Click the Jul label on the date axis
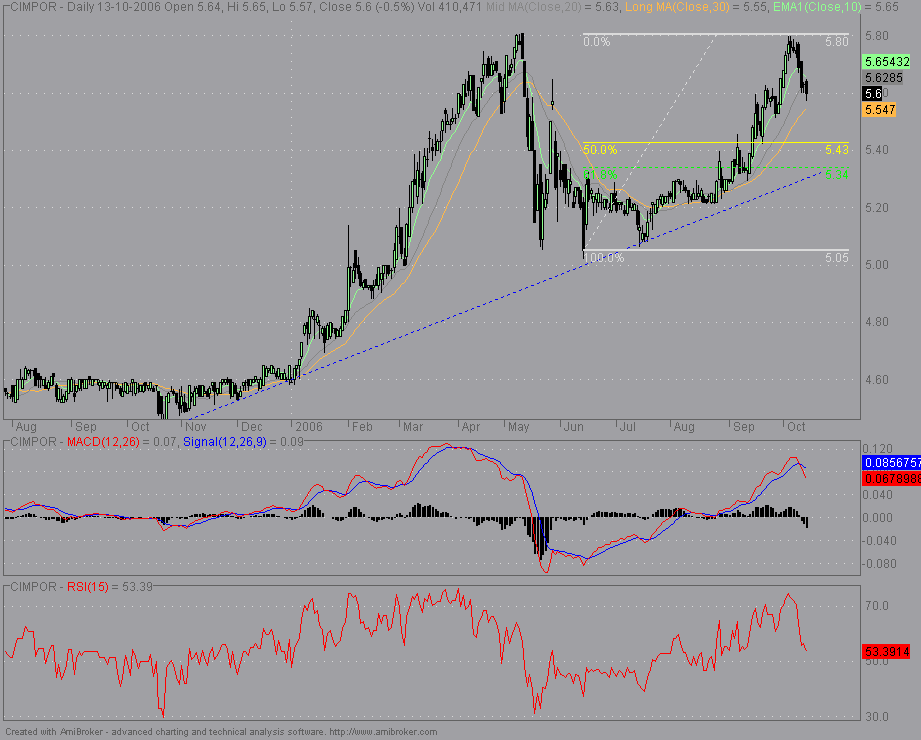The height and width of the screenshot is (740, 921). pyautogui.click(x=628, y=427)
